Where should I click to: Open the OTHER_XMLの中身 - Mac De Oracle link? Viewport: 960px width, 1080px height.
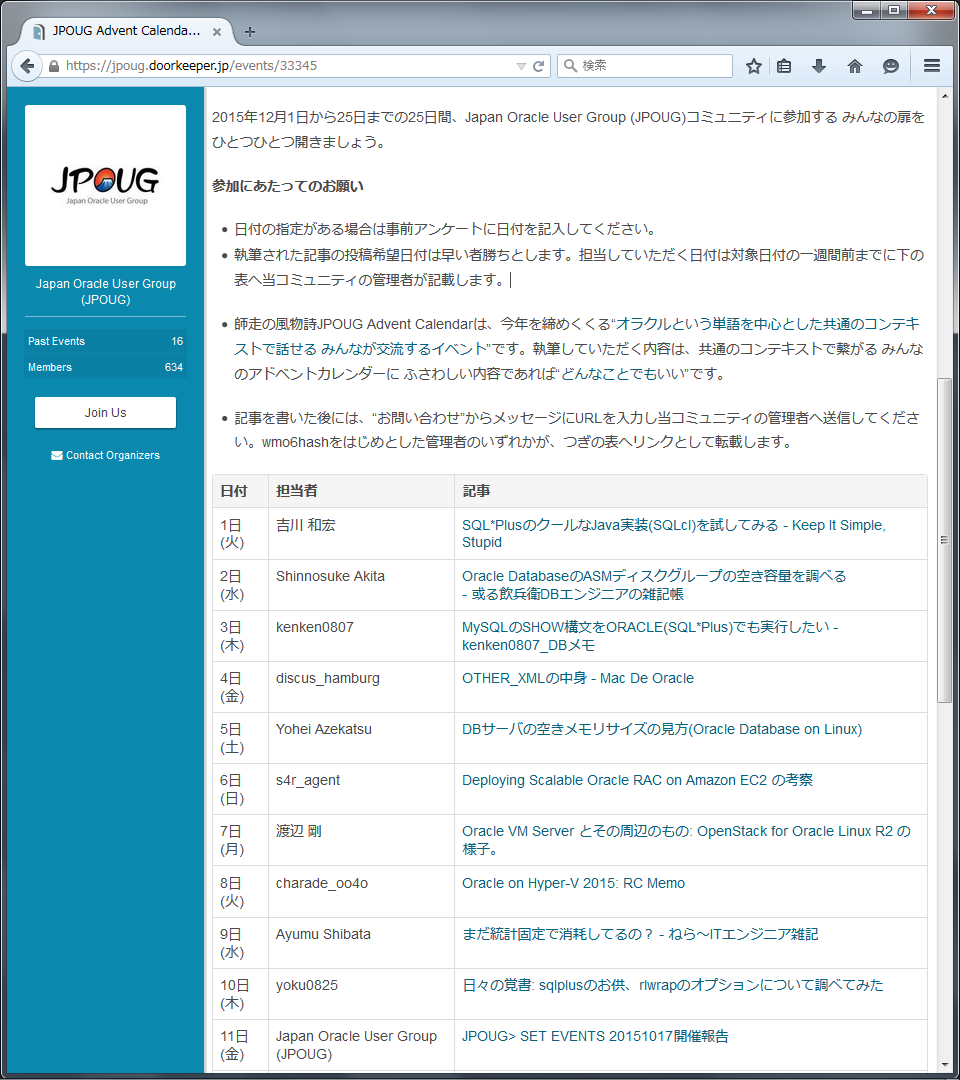578,678
